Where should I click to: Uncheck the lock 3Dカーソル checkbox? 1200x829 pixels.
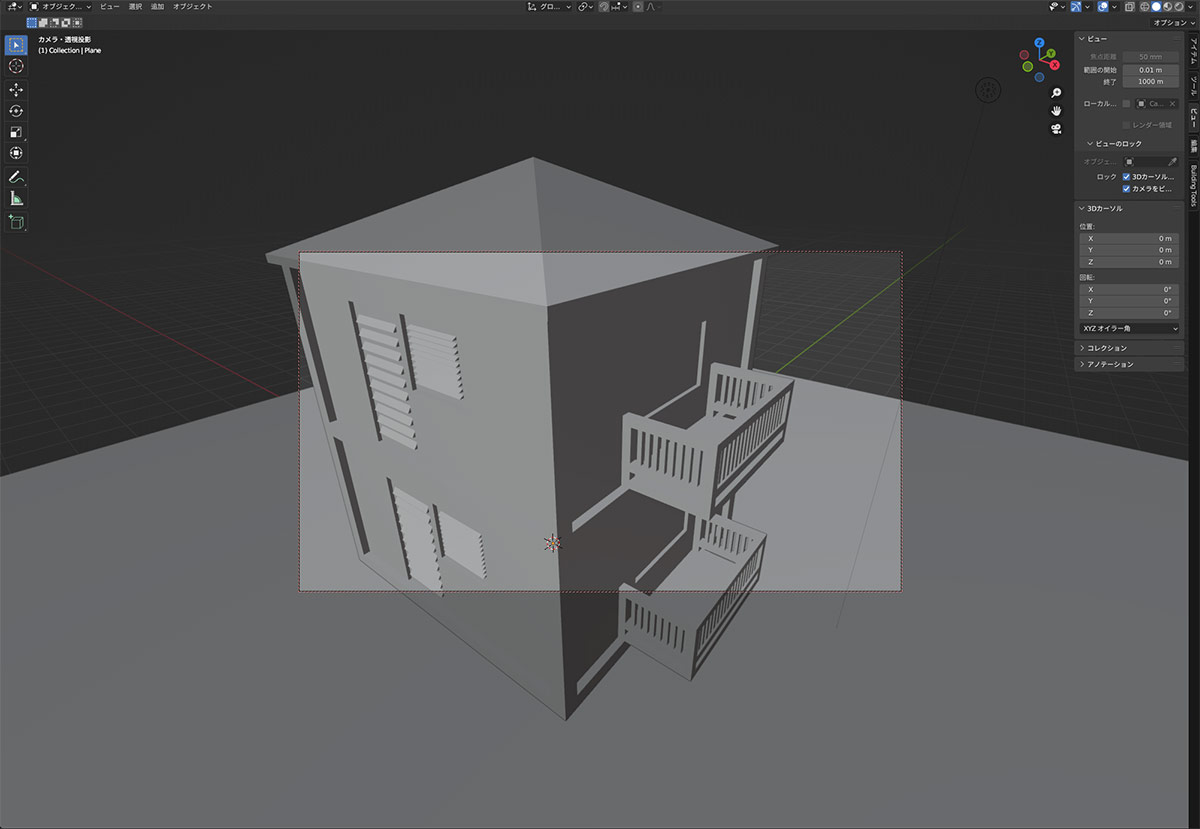click(1127, 176)
